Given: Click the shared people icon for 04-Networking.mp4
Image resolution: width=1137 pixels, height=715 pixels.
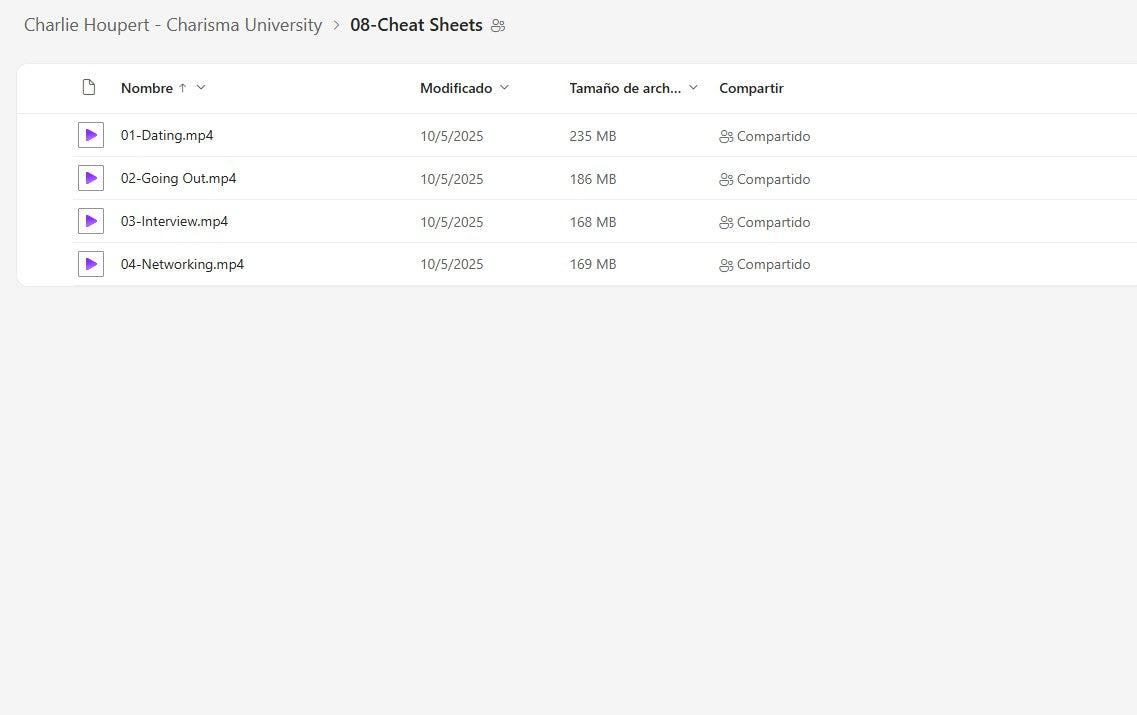Looking at the screenshot, I should [726, 265].
